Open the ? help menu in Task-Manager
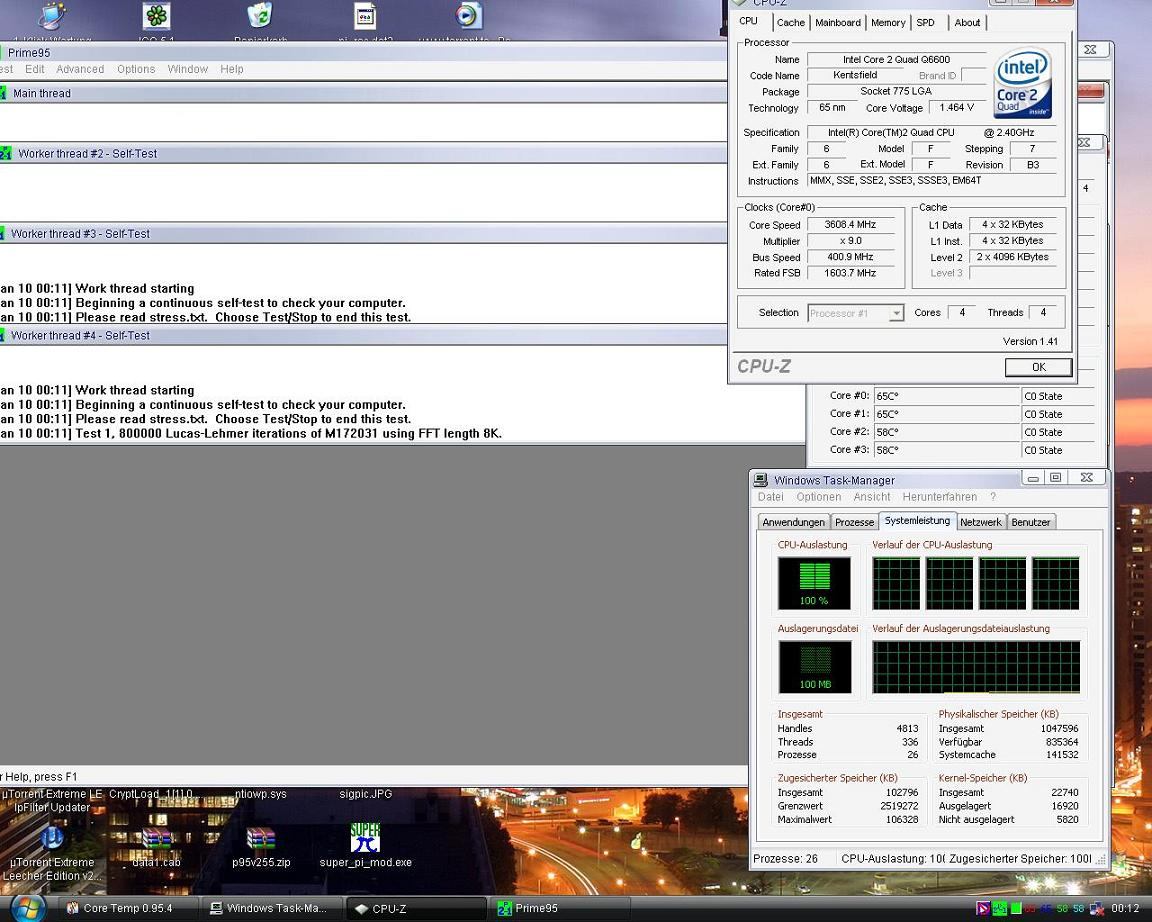 [x=993, y=497]
